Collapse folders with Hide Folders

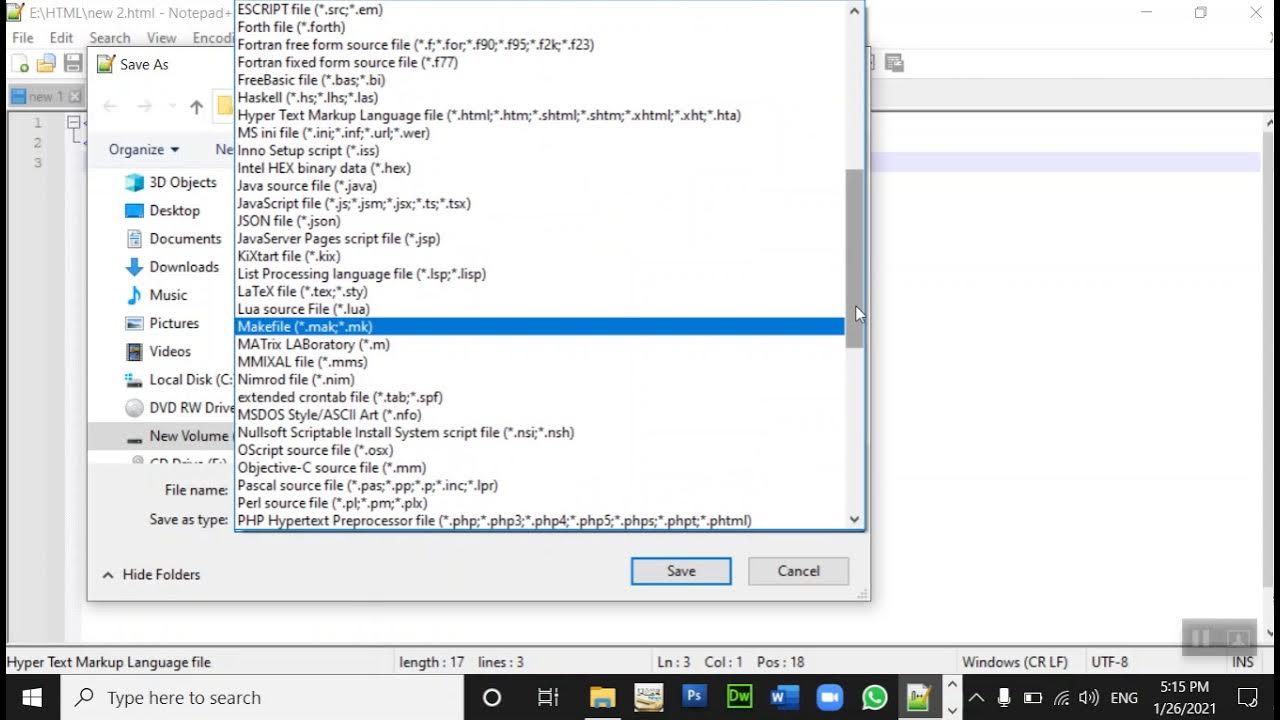[151, 574]
